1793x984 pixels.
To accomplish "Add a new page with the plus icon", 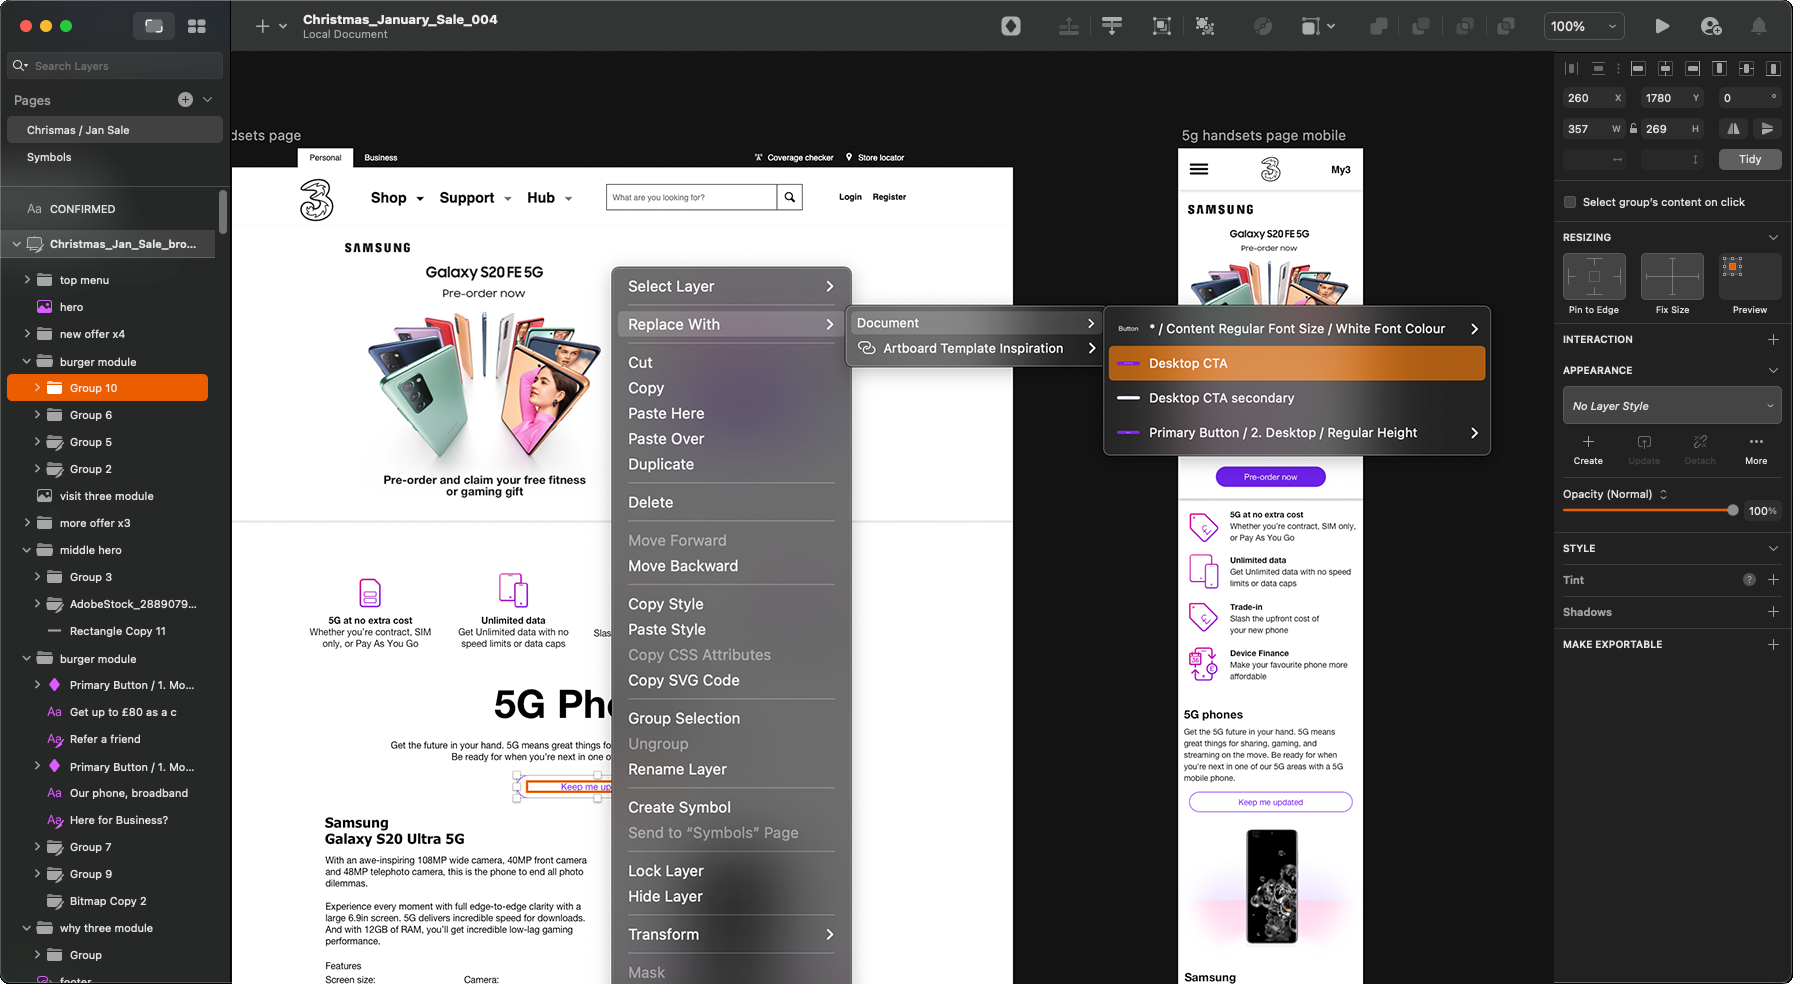I will click(x=185, y=99).
